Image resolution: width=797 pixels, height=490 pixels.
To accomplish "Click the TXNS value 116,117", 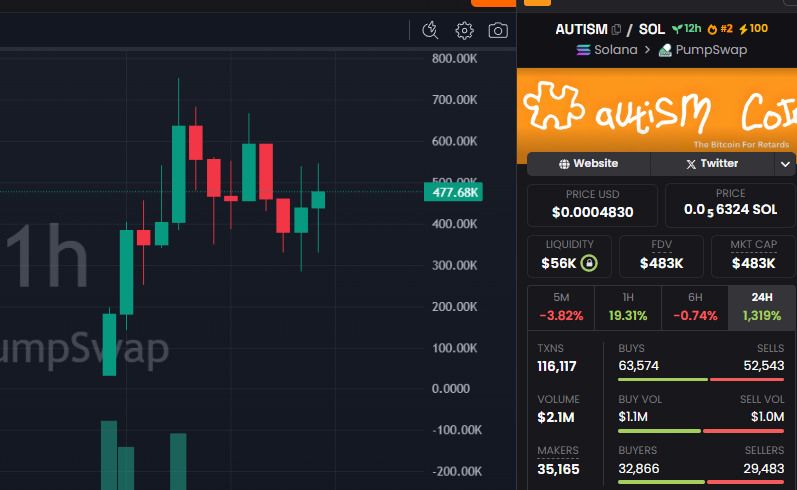I will pyautogui.click(x=557, y=366).
